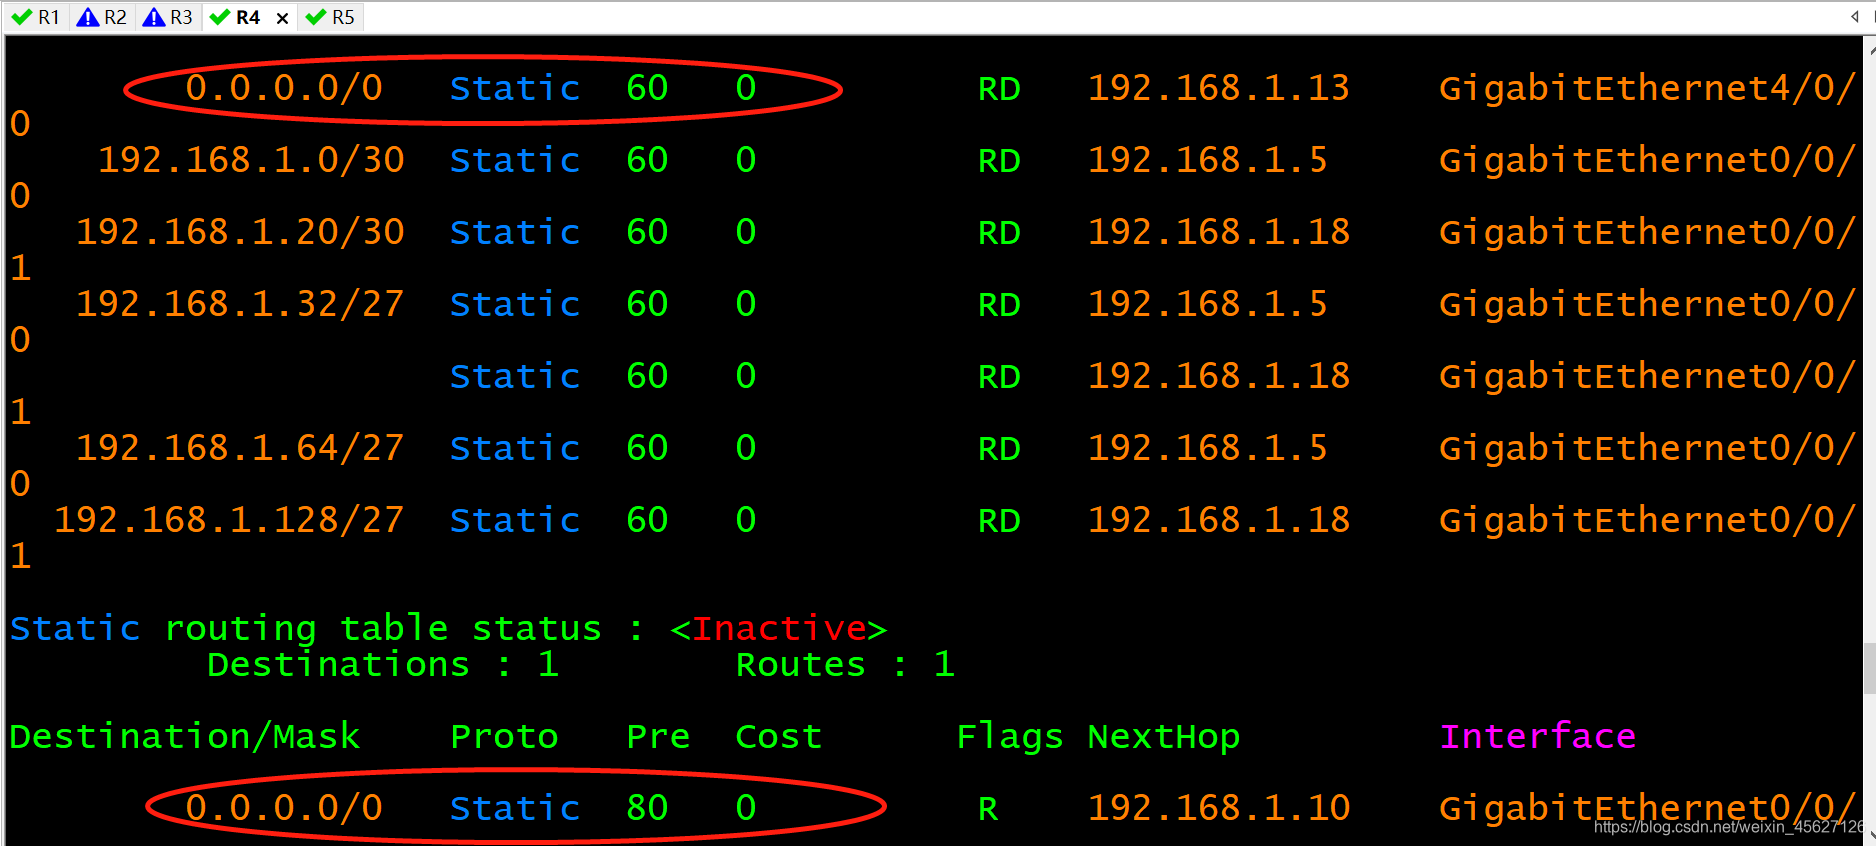The height and width of the screenshot is (846, 1876).
Task: Click destination 192.168.1.128/27
Action: 229,520
